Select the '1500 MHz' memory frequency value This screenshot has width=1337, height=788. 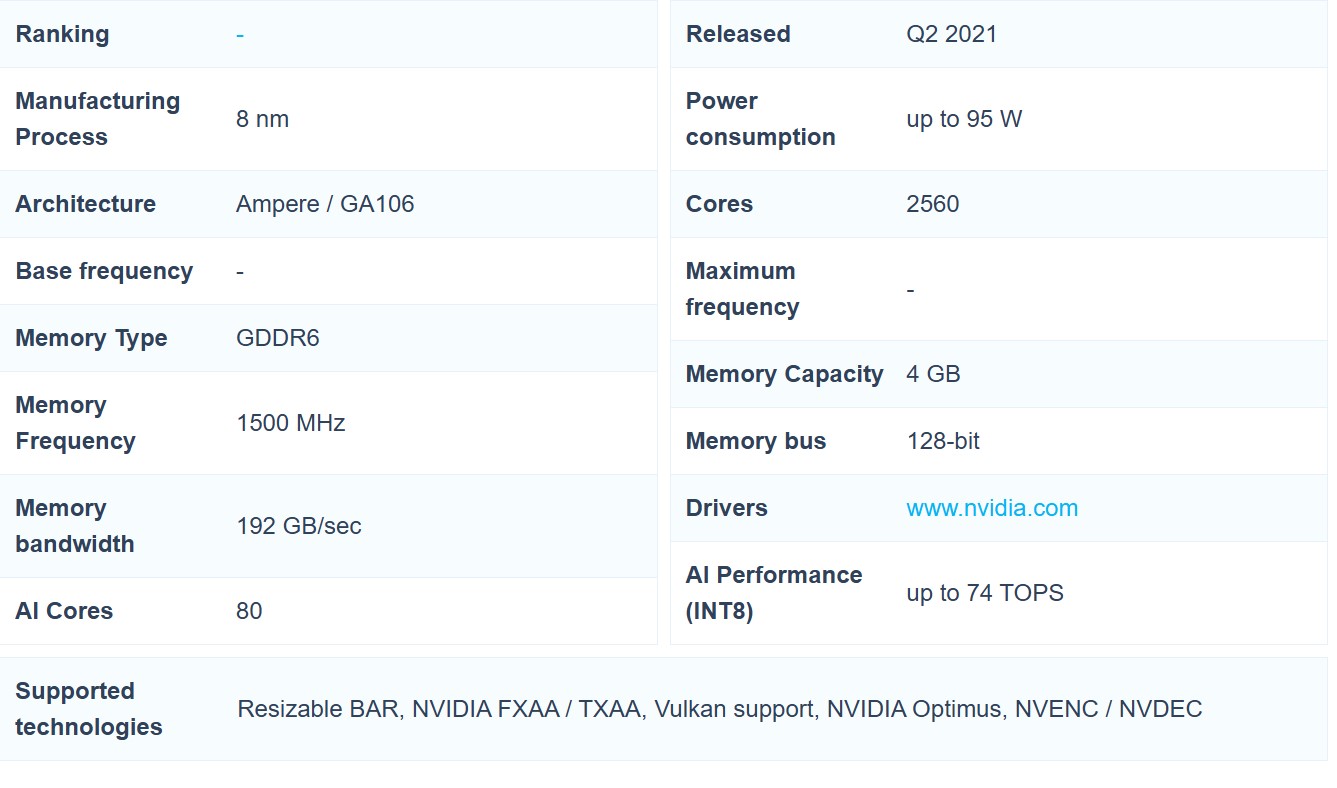click(290, 423)
